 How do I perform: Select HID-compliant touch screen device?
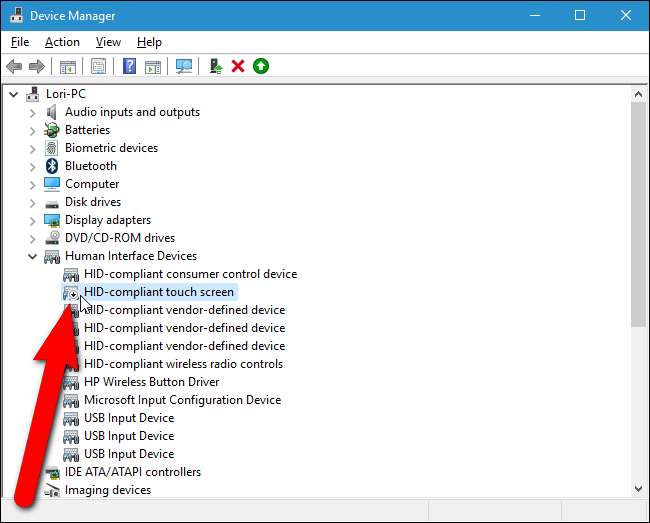[x=158, y=292]
